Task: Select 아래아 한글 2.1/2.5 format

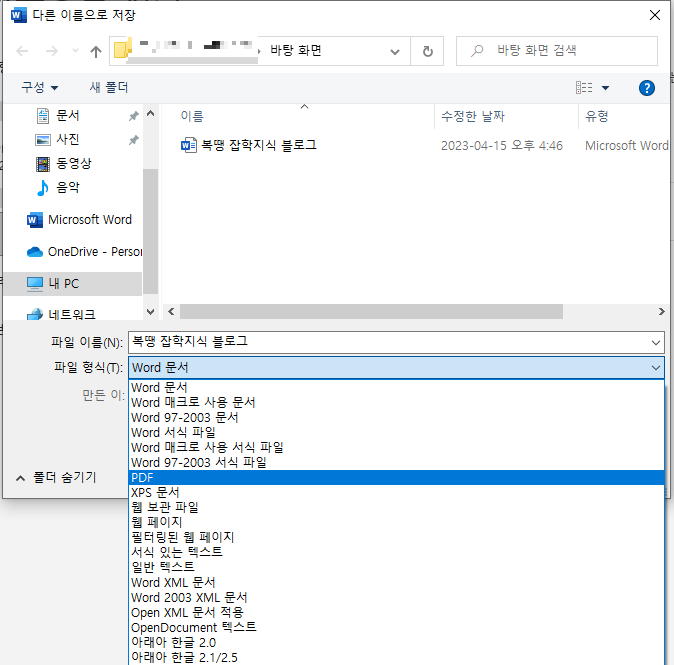Action: pyautogui.click(x=396, y=658)
